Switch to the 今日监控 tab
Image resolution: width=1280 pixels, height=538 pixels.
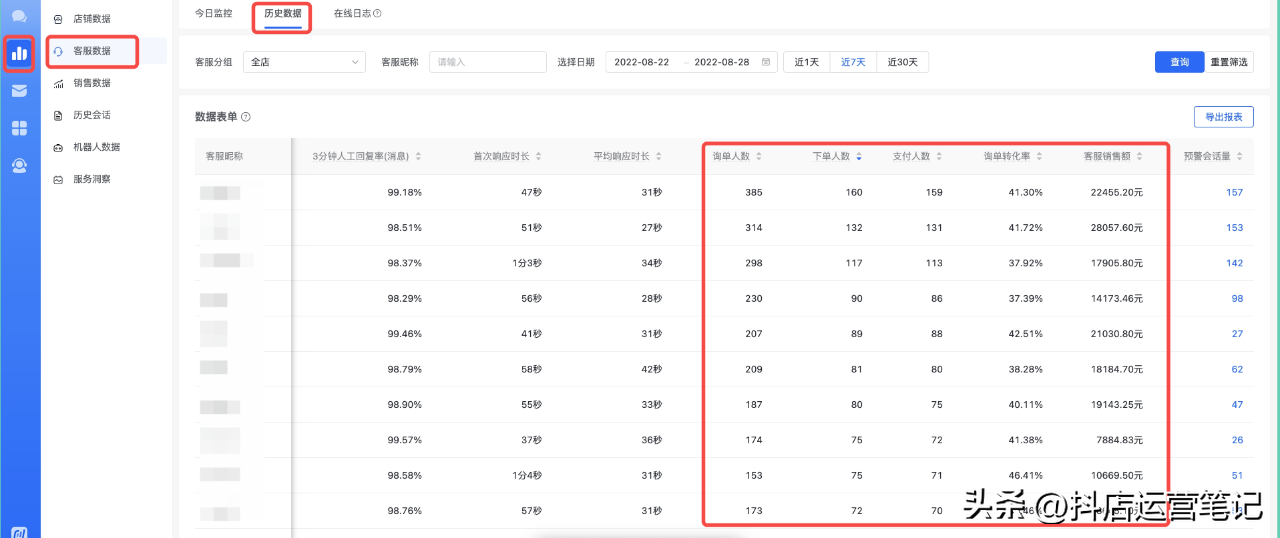213,14
